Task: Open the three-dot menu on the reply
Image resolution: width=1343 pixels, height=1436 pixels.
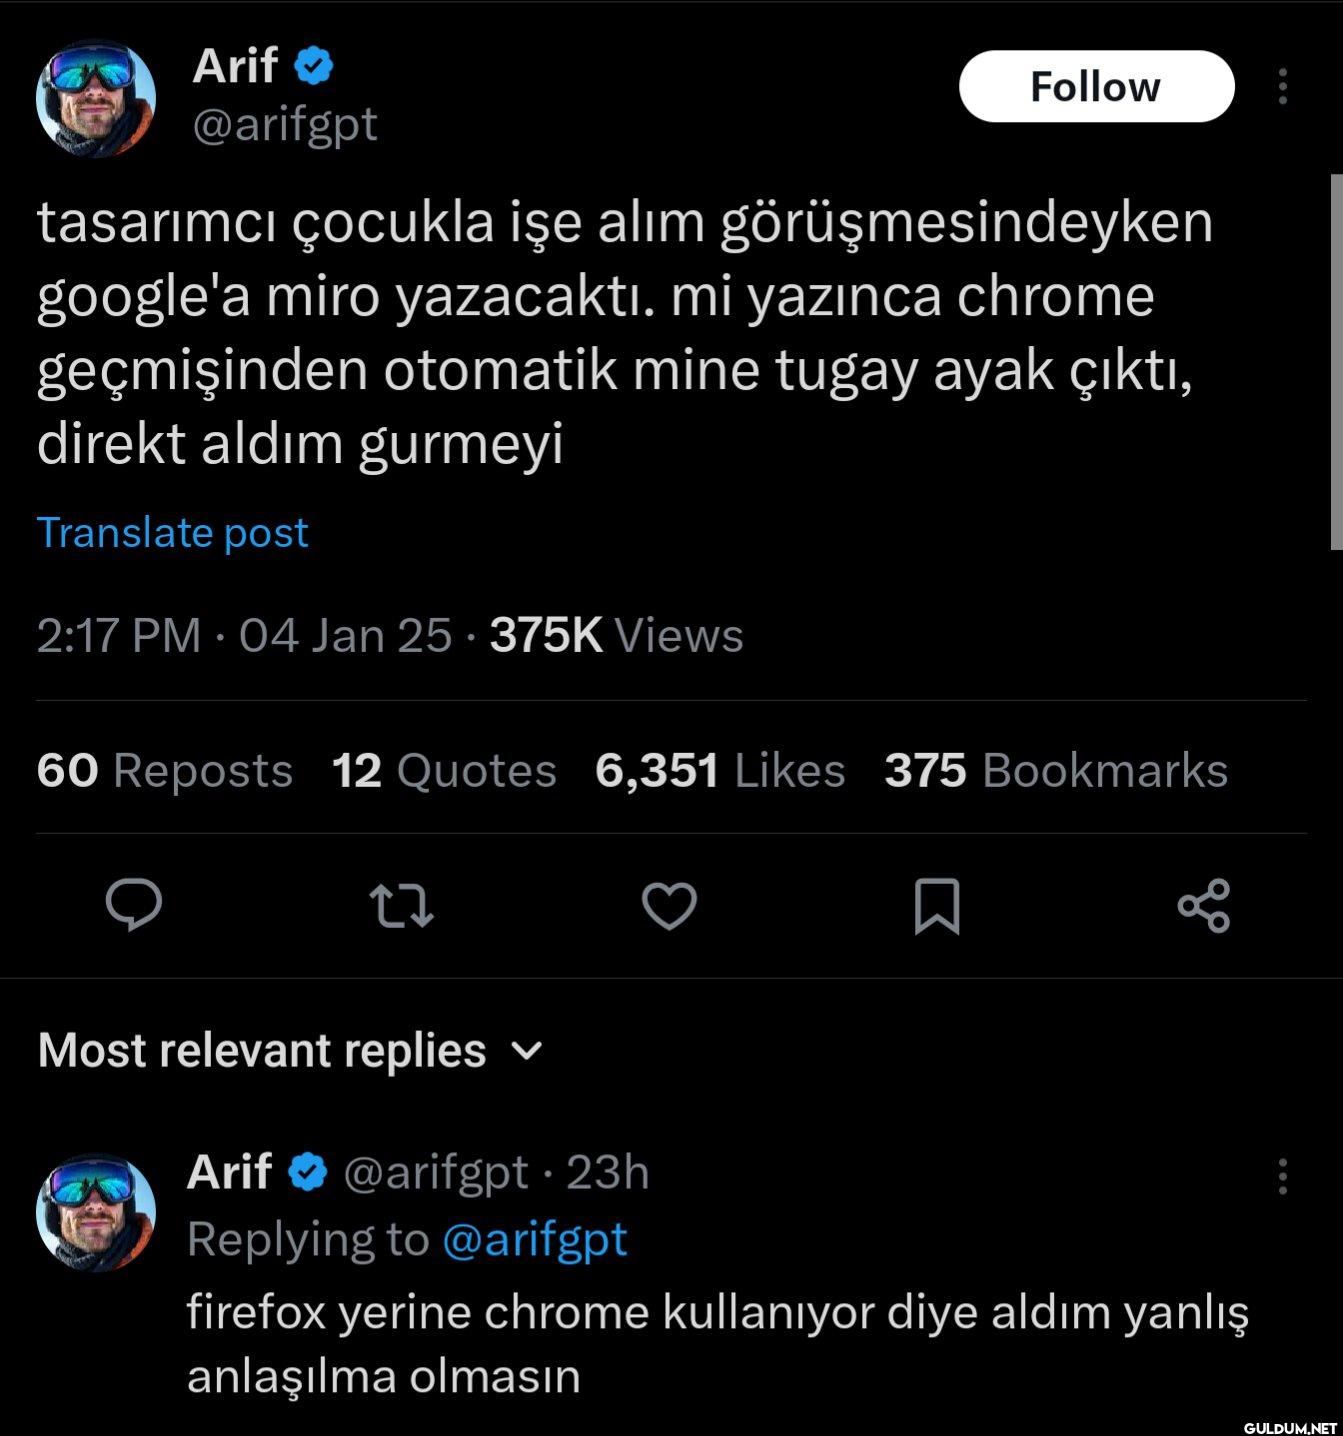Action: [x=1282, y=1177]
